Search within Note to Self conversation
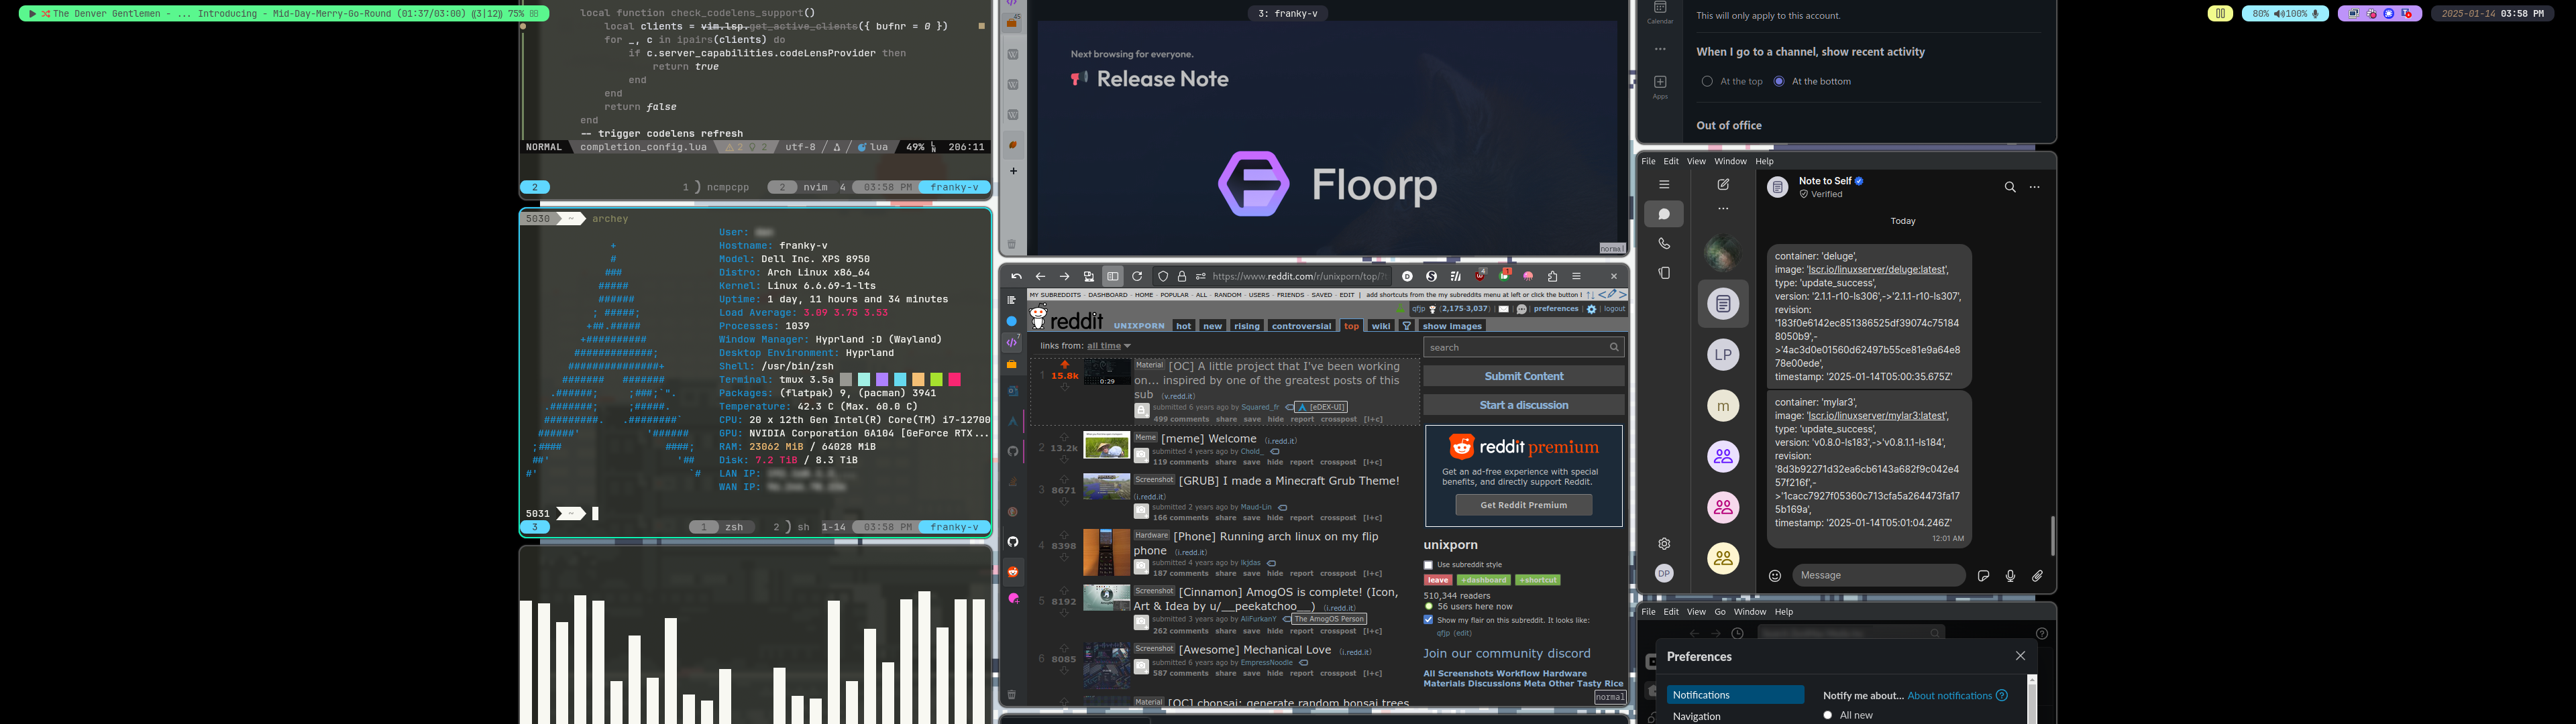This screenshot has width=2576, height=724. 2010,187
